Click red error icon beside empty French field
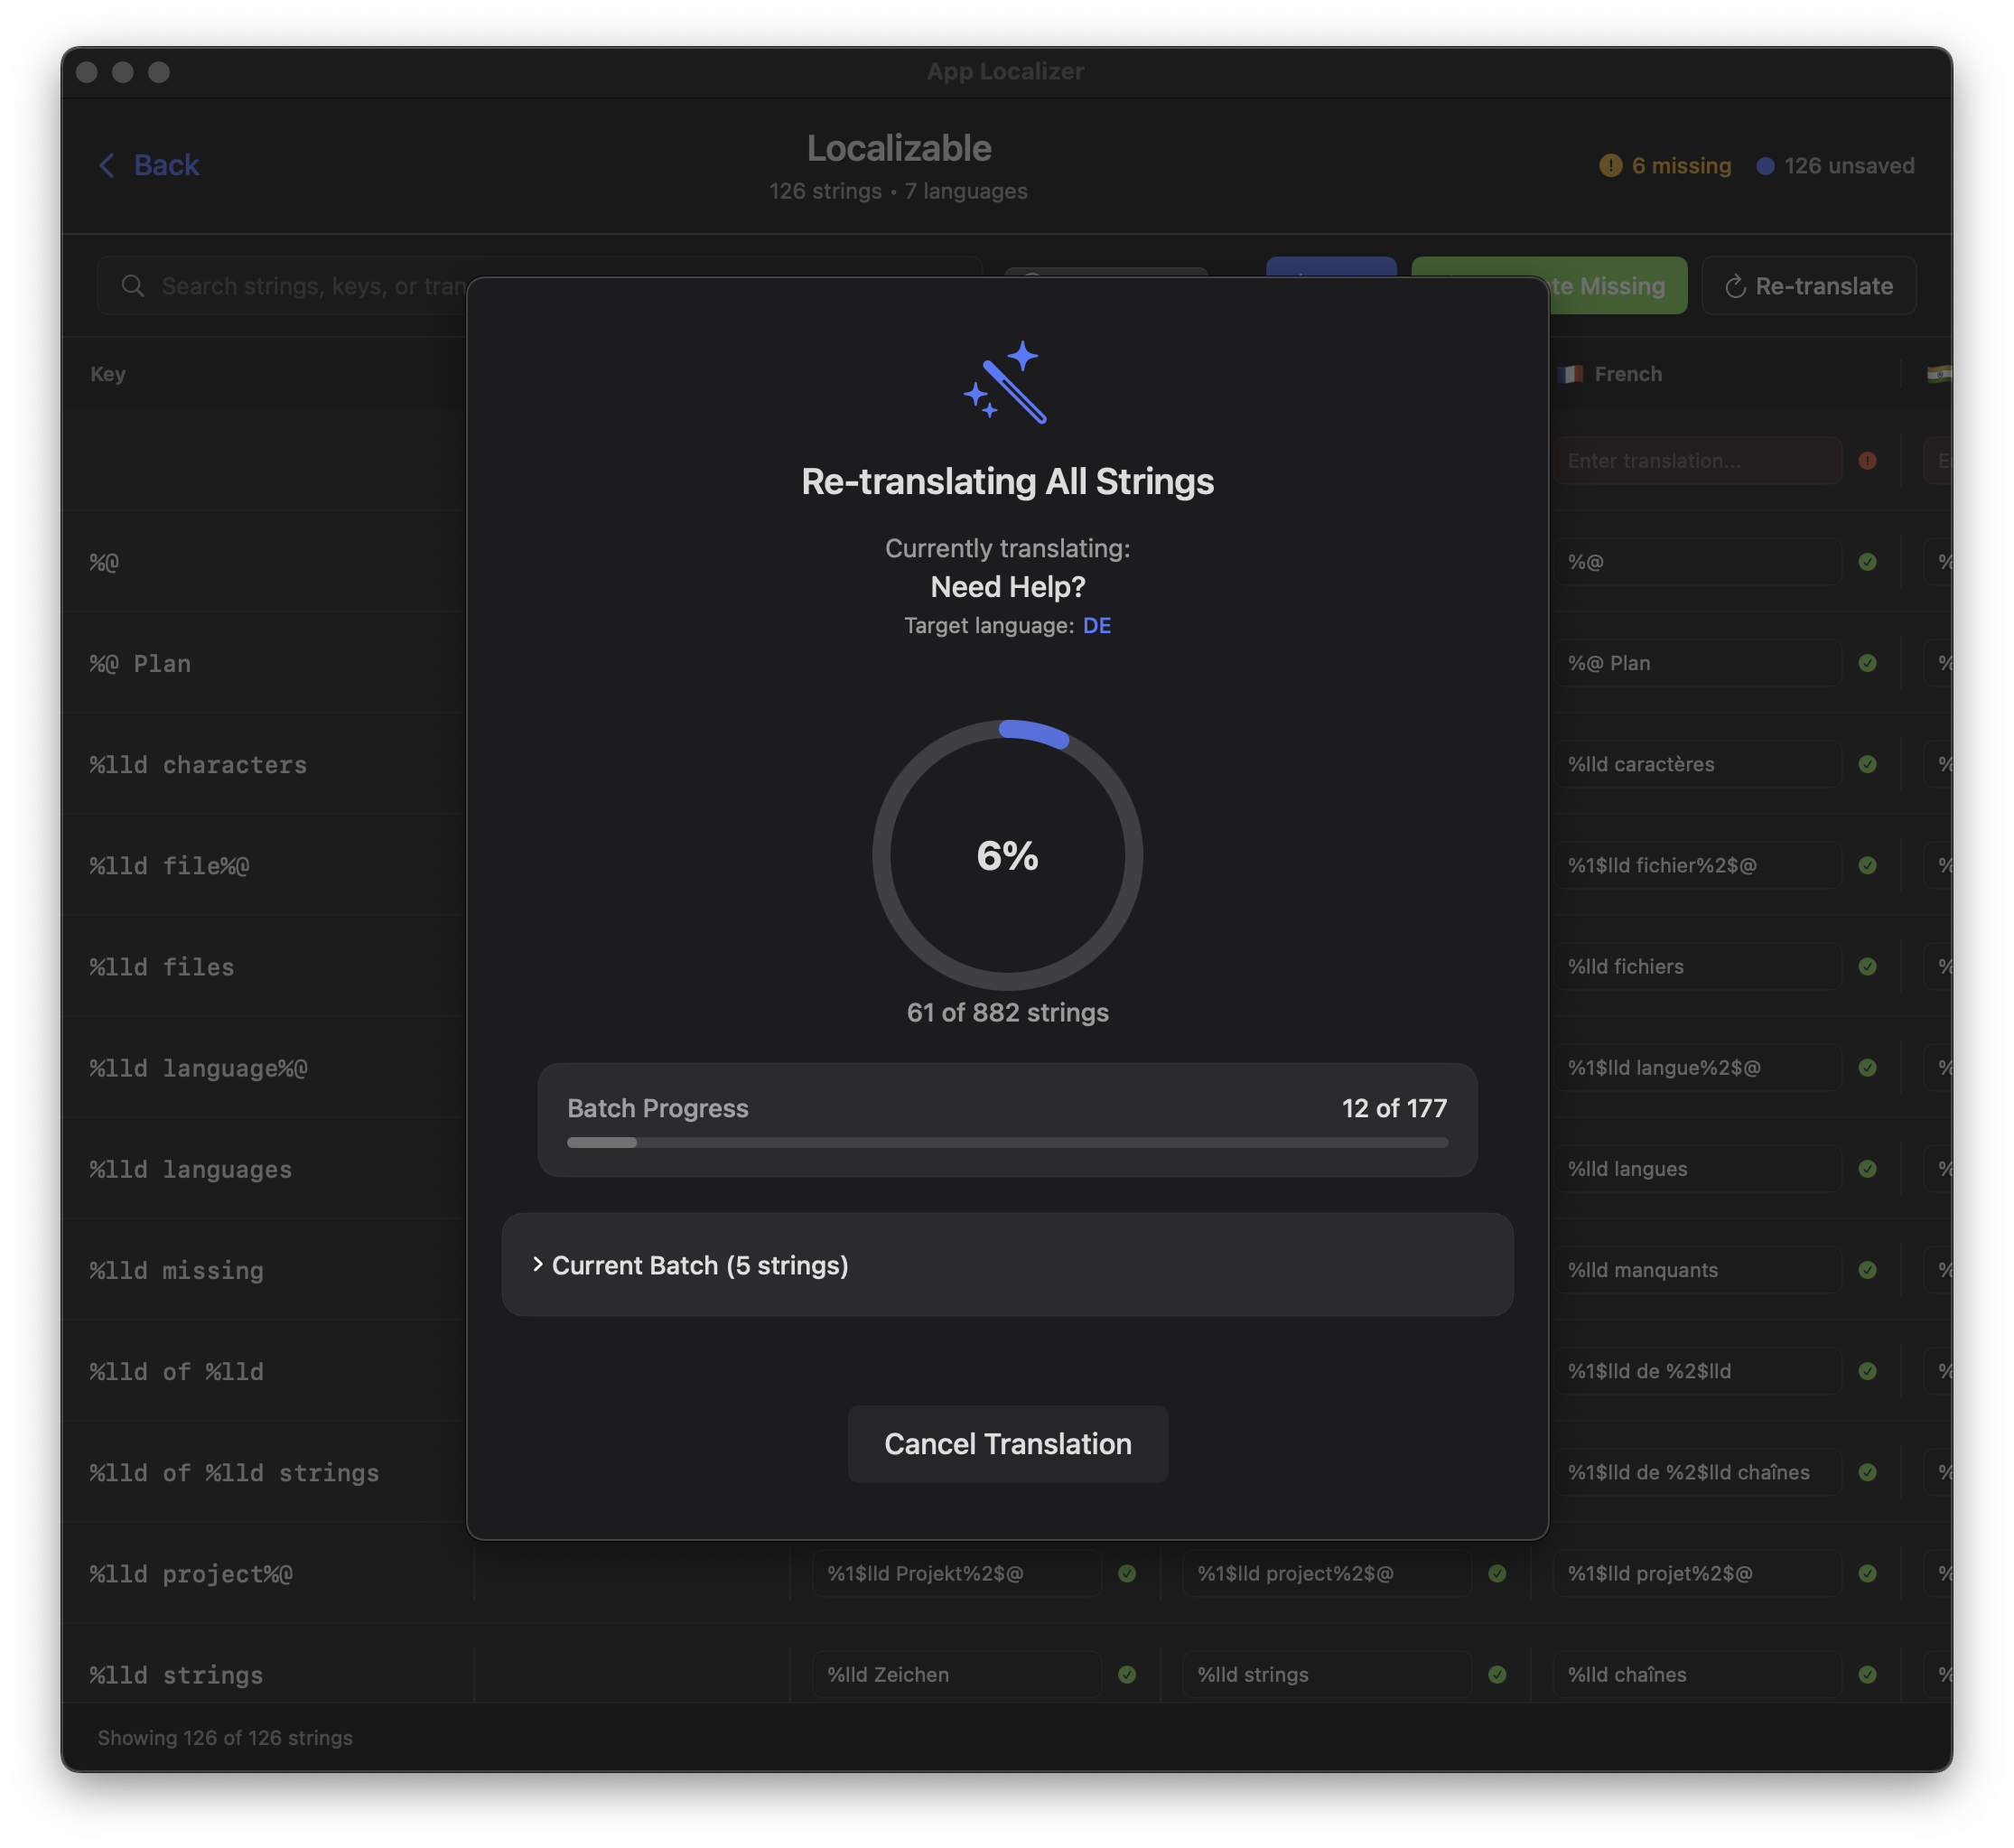Image resolution: width=2014 pixels, height=1848 pixels. [1867, 461]
